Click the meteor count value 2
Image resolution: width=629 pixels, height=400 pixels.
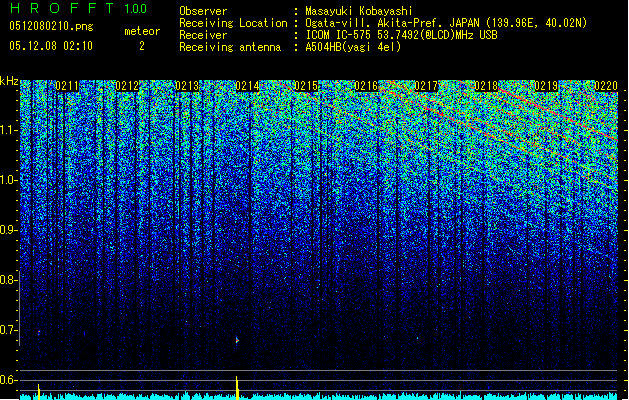(142, 46)
